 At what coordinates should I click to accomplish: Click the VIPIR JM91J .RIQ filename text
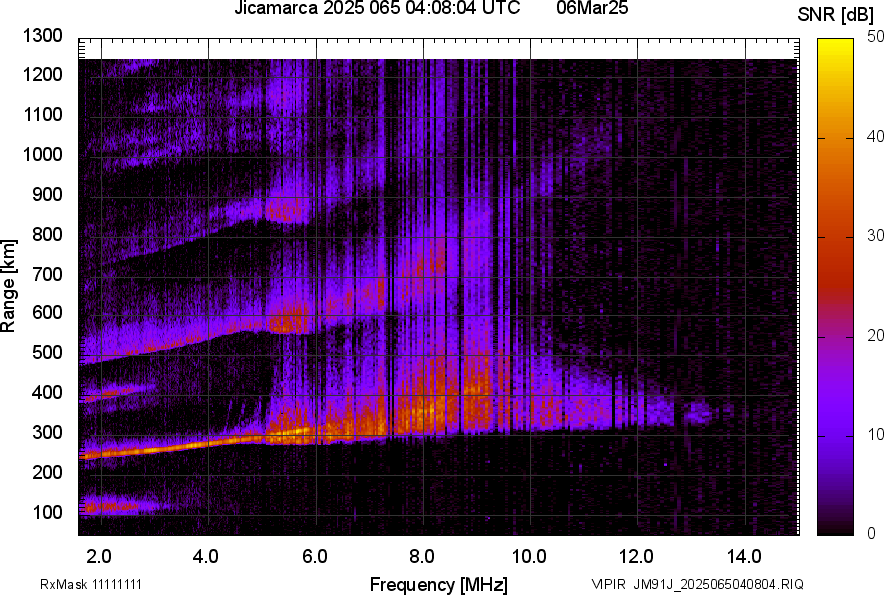(697, 584)
